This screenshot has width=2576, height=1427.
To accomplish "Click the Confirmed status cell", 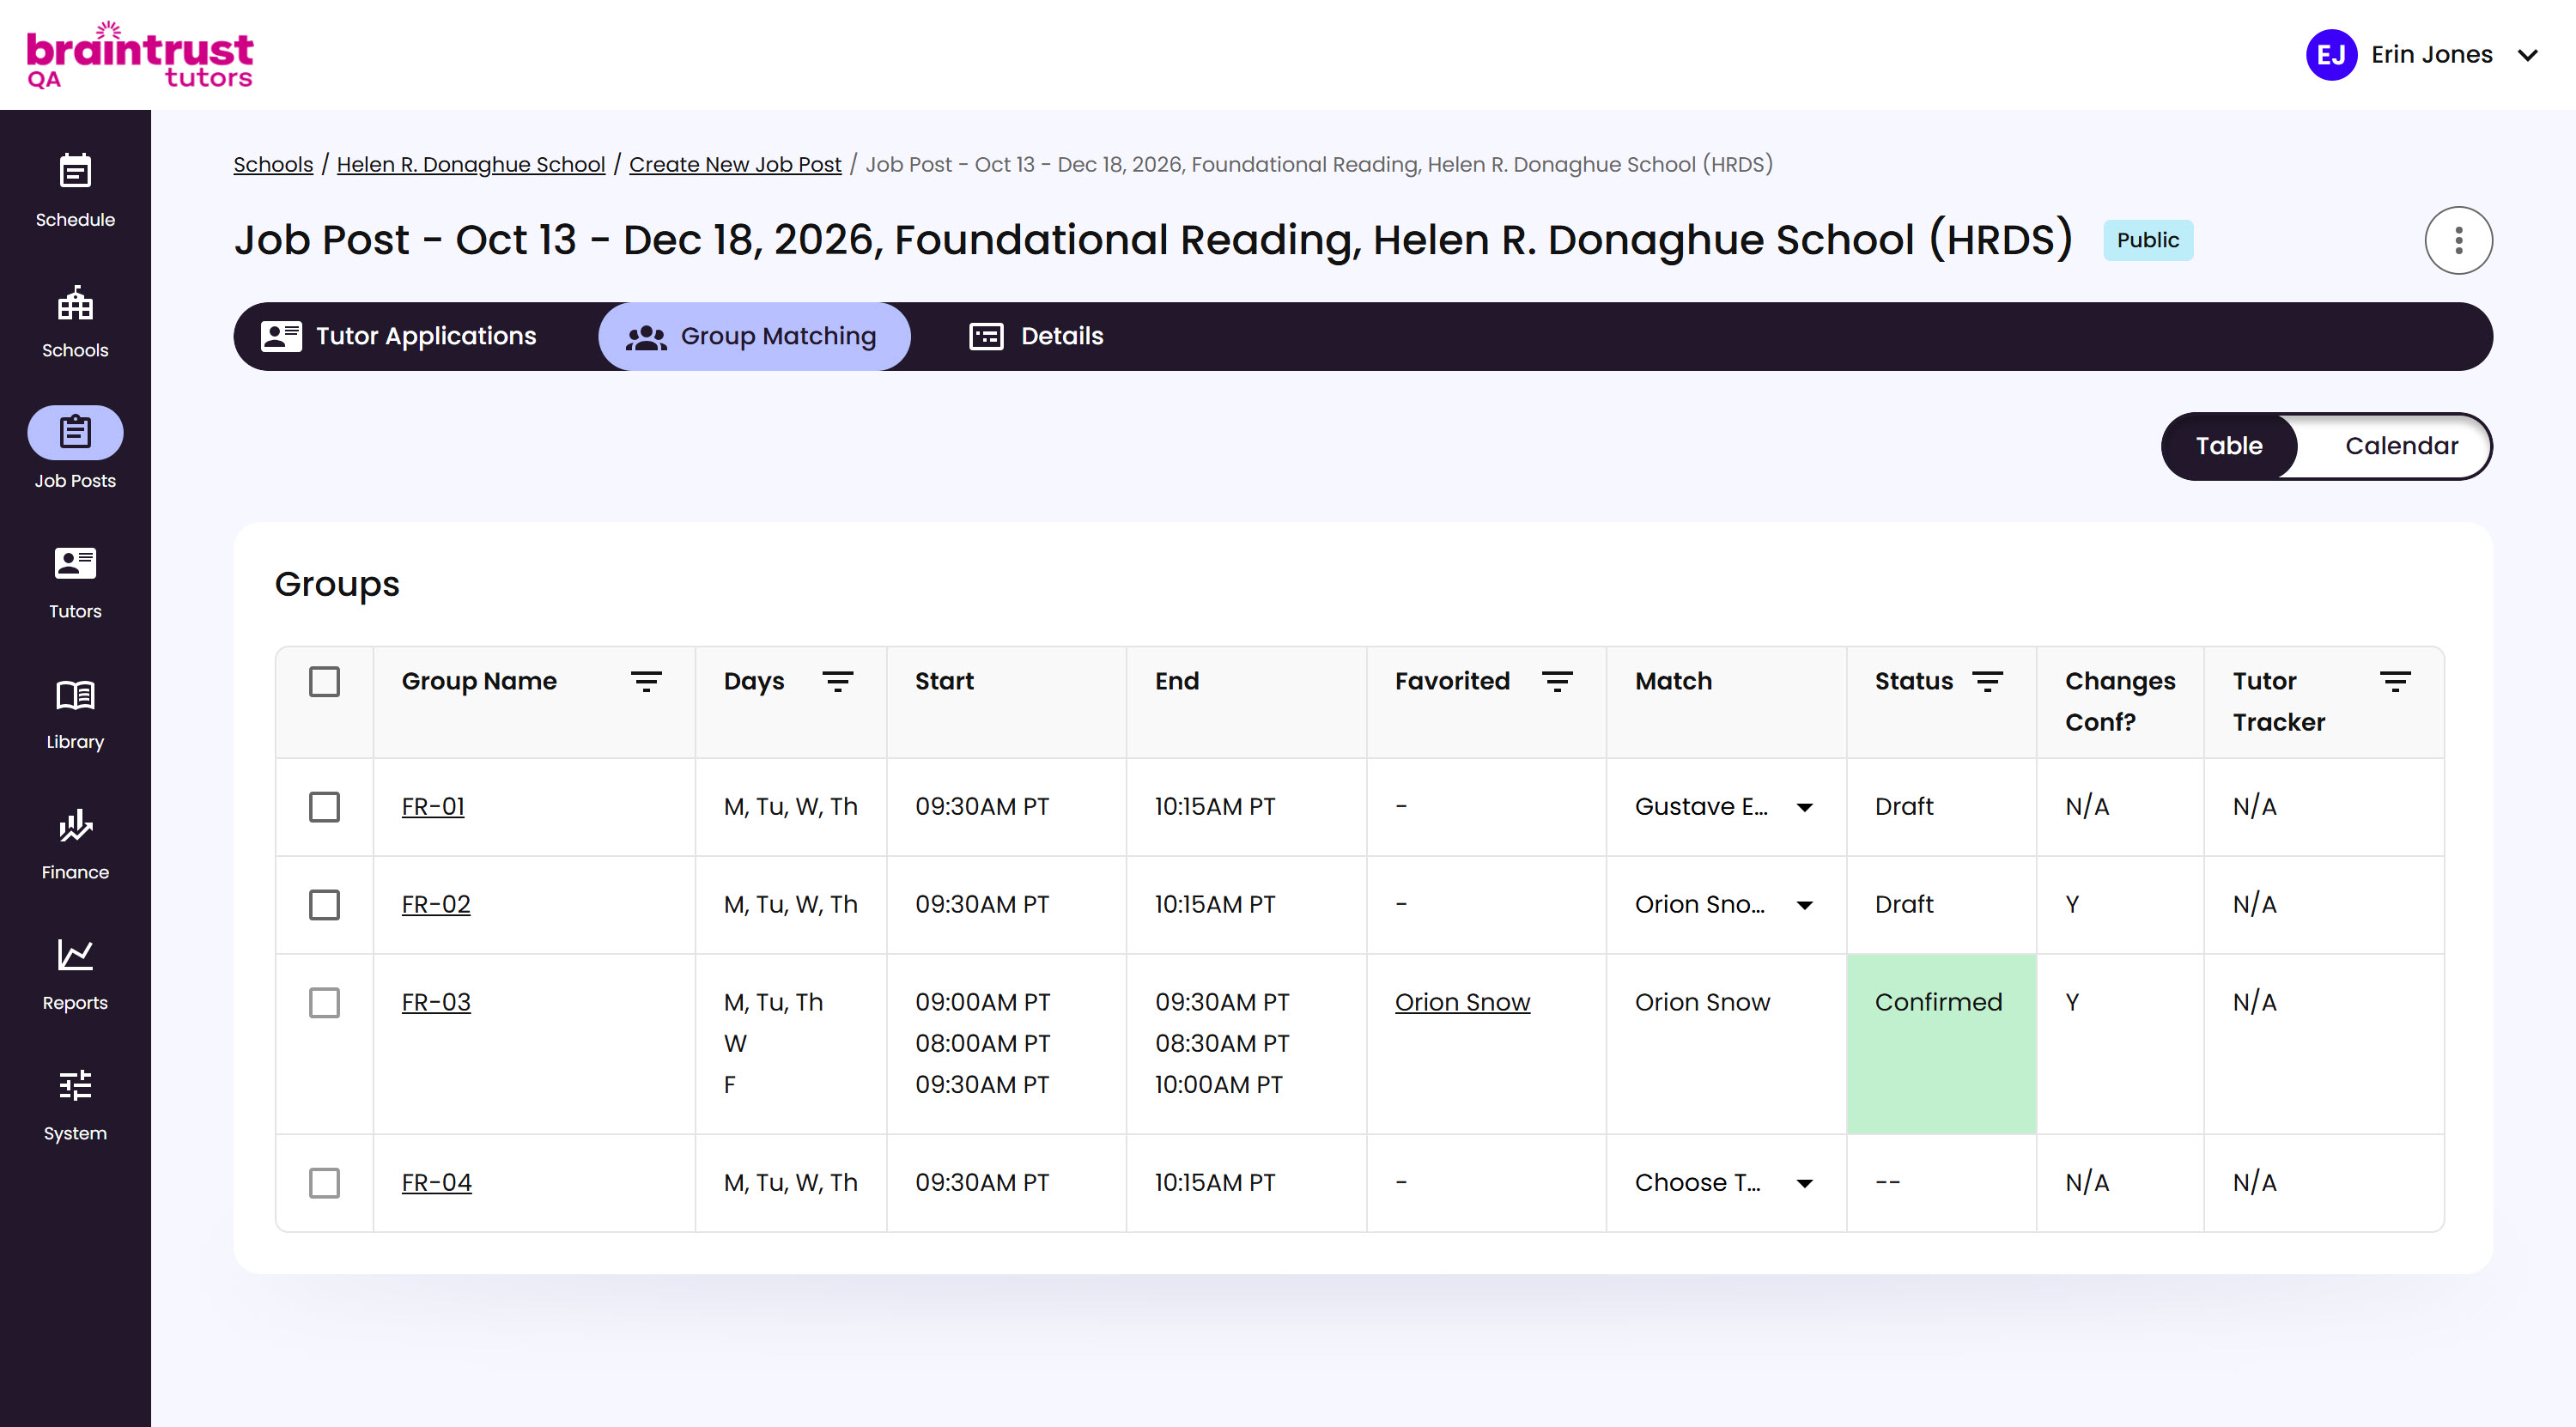I will [x=1941, y=1044].
